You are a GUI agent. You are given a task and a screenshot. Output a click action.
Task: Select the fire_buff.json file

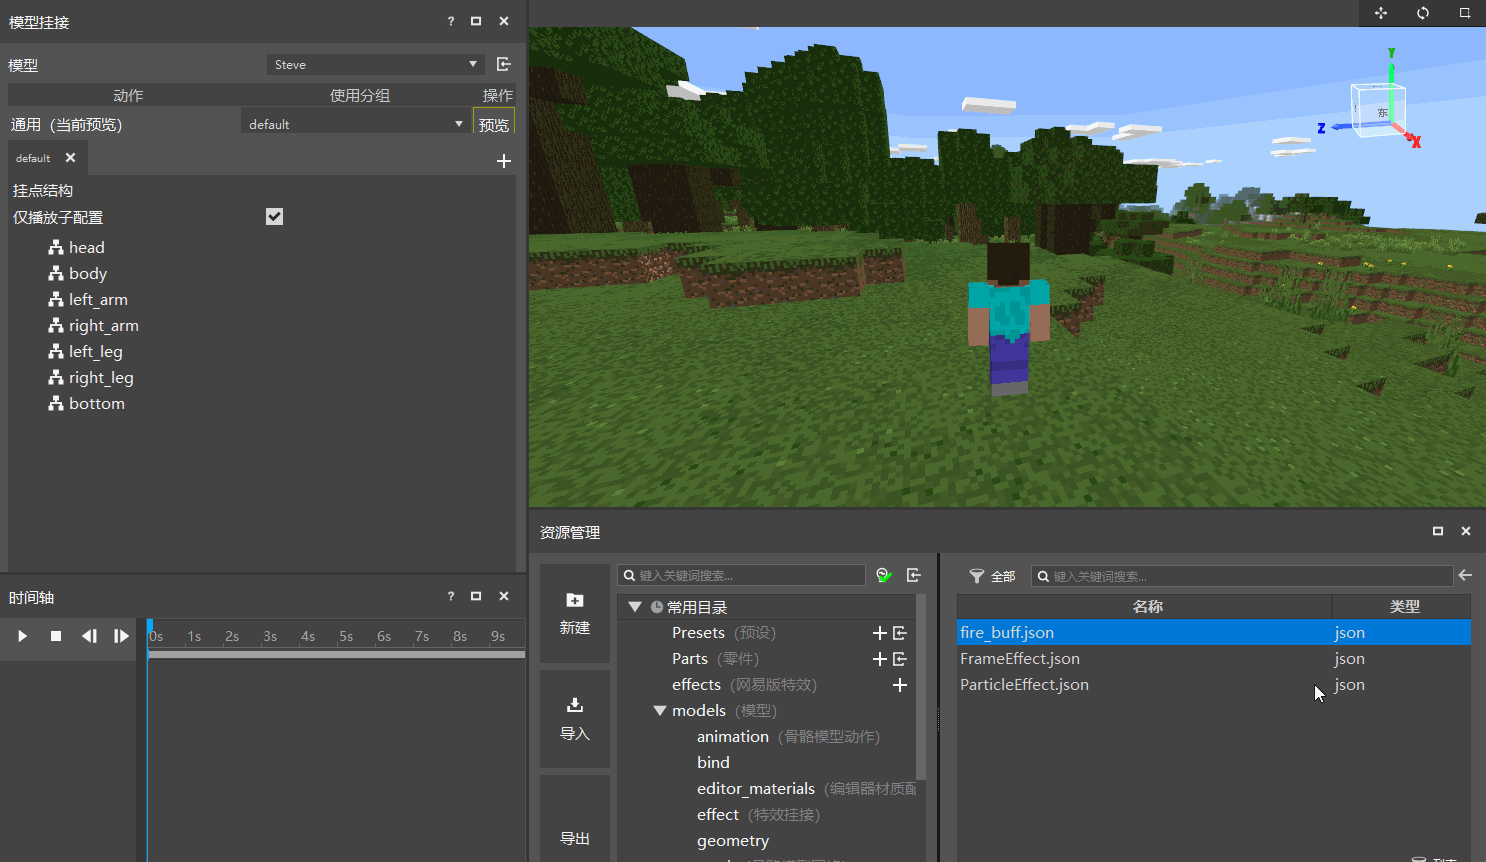click(1214, 633)
